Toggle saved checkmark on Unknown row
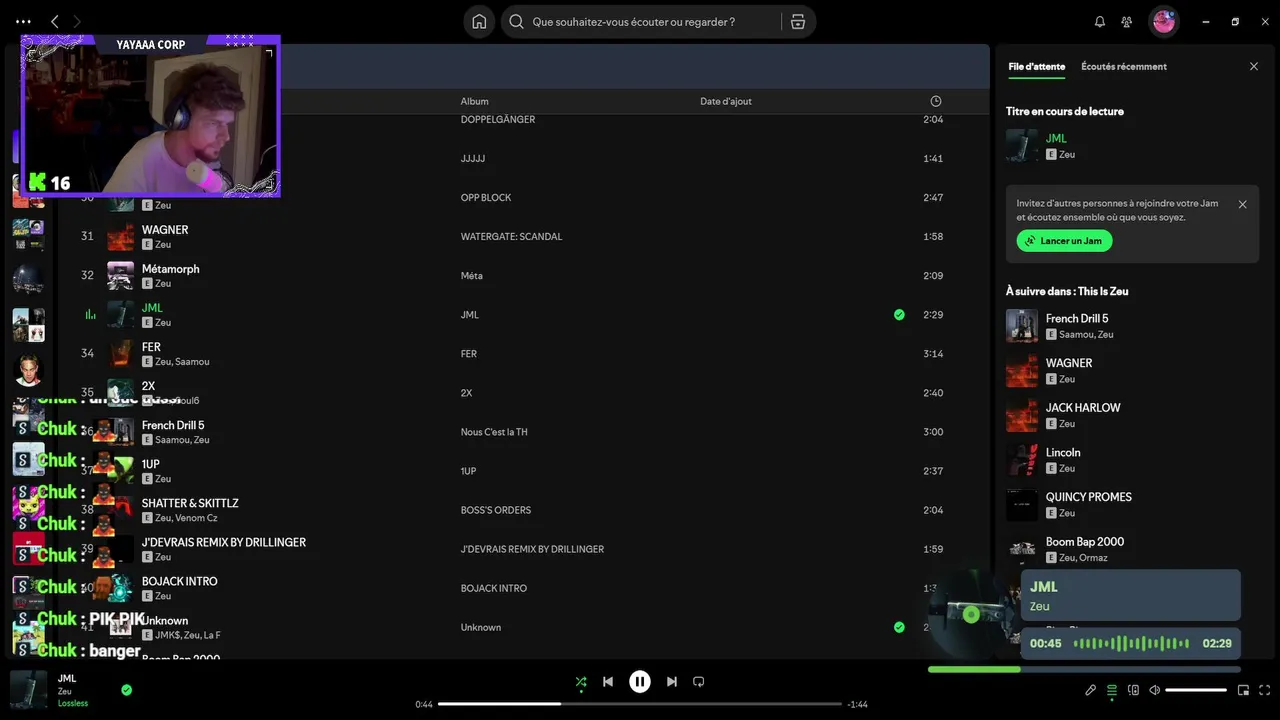The width and height of the screenshot is (1280, 720). click(x=899, y=628)
